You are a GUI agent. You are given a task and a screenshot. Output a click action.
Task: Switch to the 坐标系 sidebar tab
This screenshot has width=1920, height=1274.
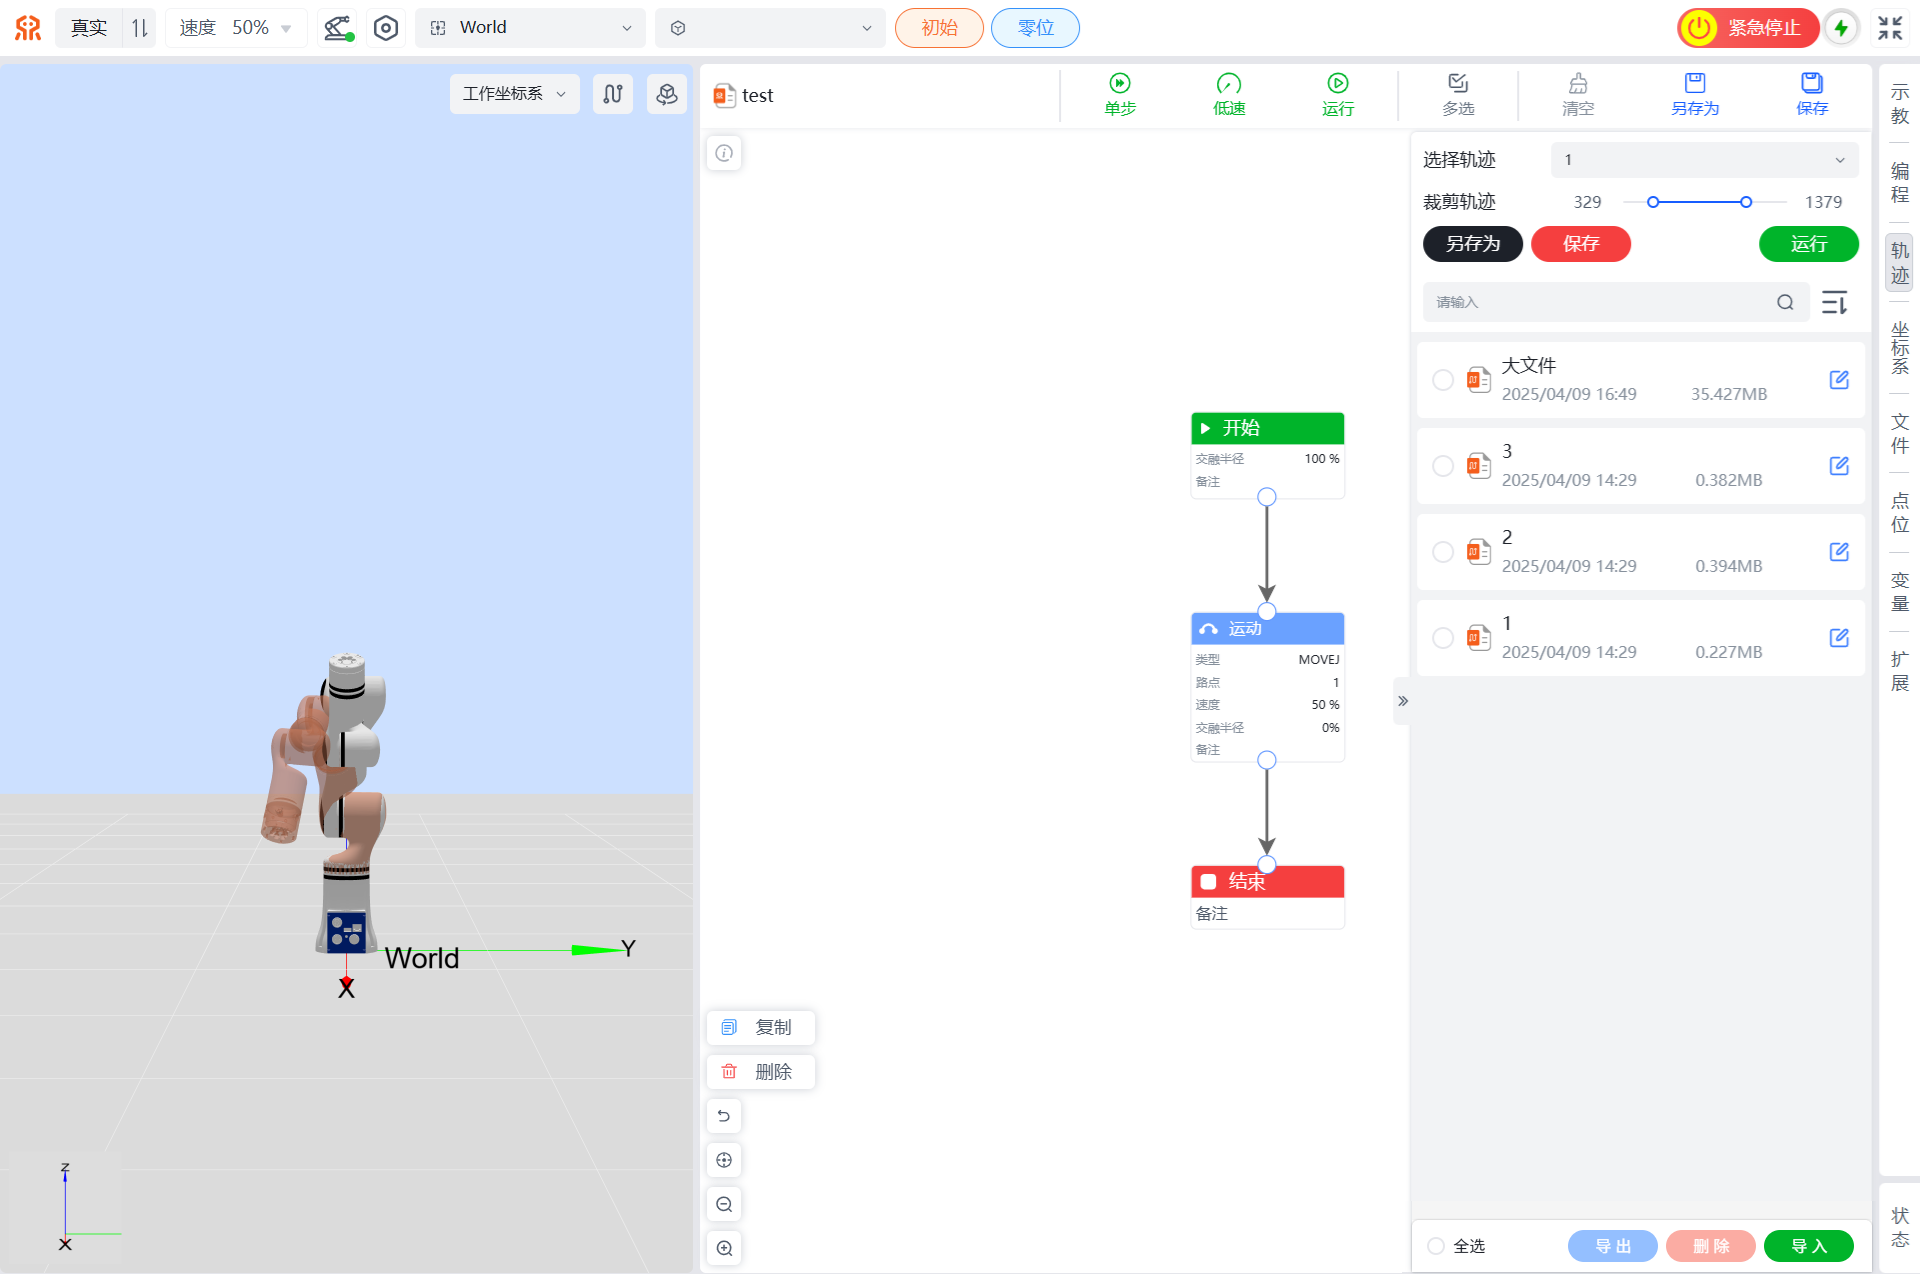coord(1899,347)
